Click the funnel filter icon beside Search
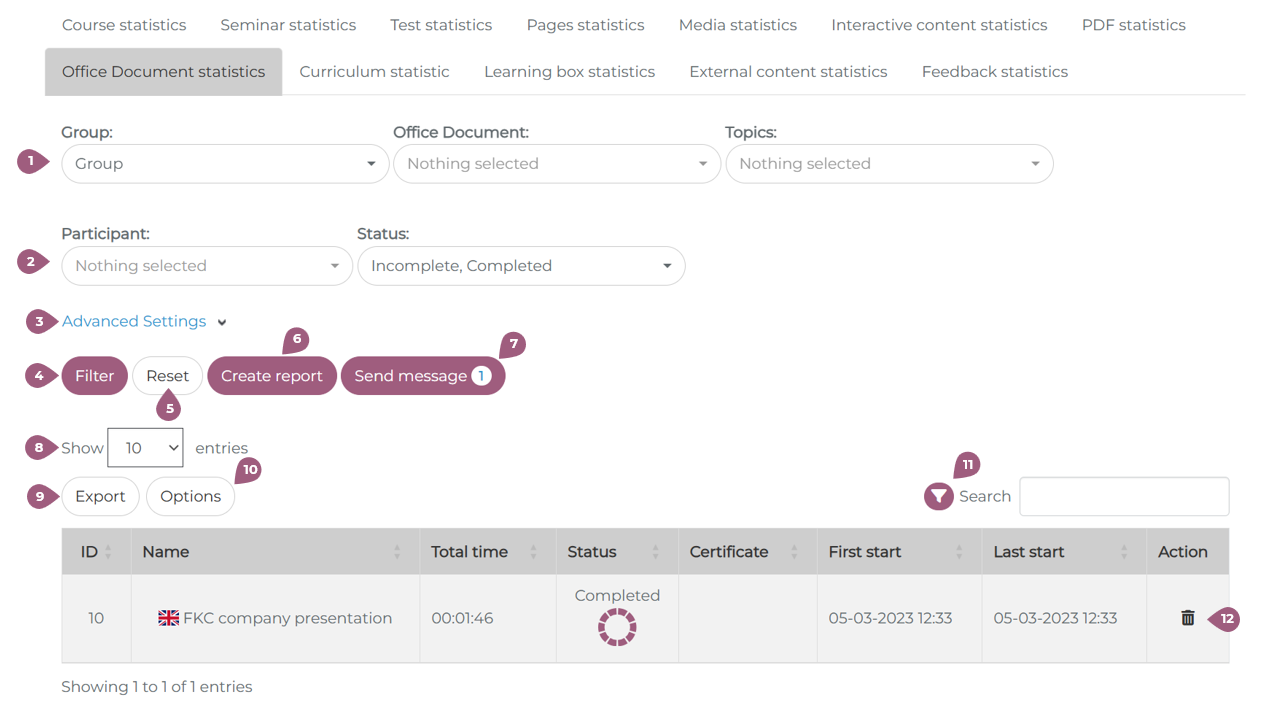The image size is (1264, 713). point(939,496)
